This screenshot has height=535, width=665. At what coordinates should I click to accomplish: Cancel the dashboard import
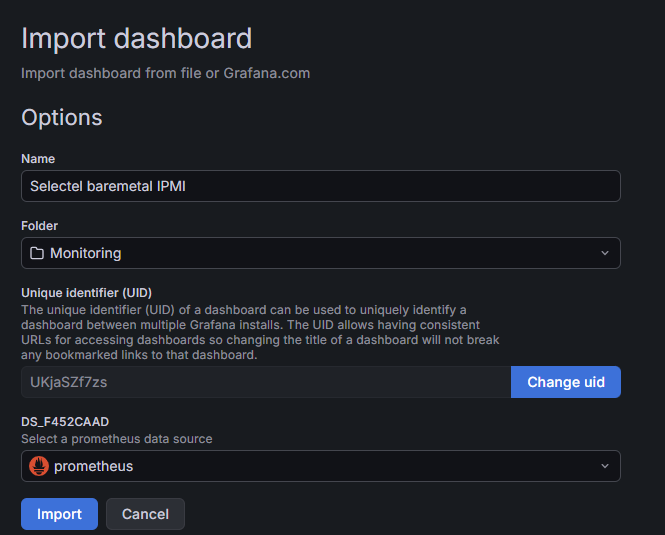click(145, 514)
